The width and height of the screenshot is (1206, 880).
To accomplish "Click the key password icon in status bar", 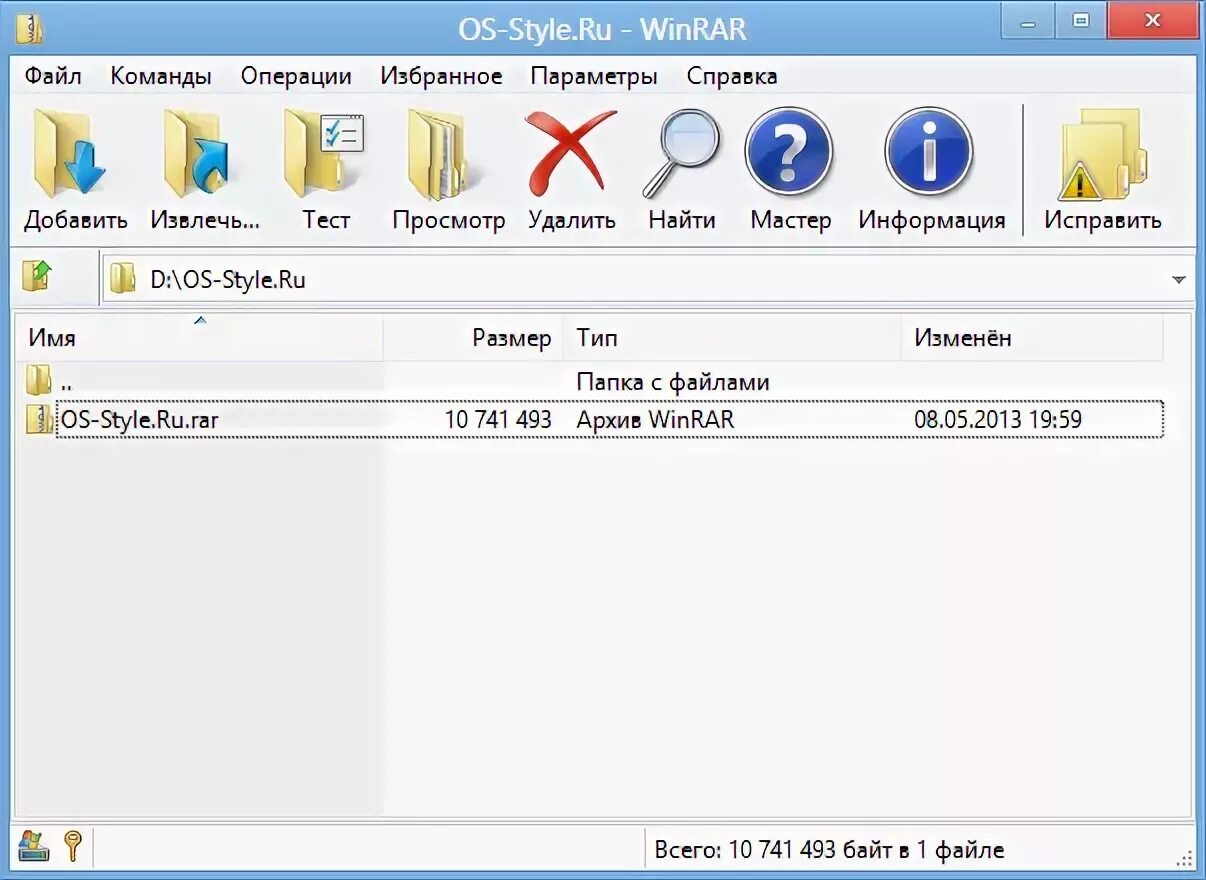I will tap(72, 846).
